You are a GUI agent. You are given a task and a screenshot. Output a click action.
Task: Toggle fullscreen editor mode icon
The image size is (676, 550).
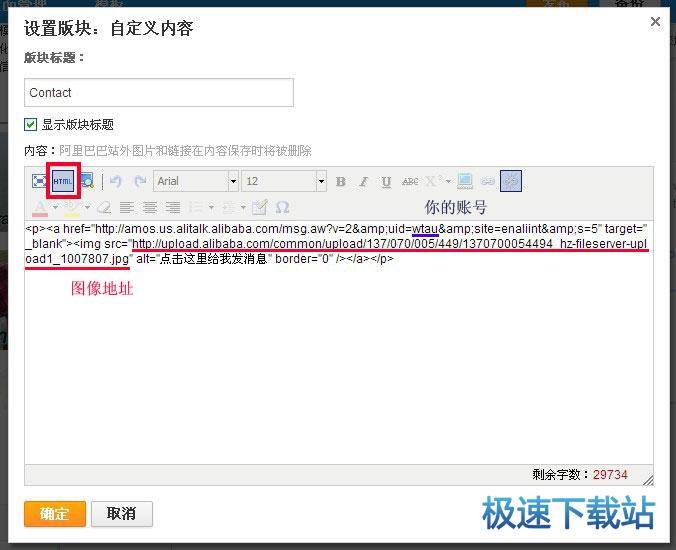pyautogui.click(x=39, y=181)
